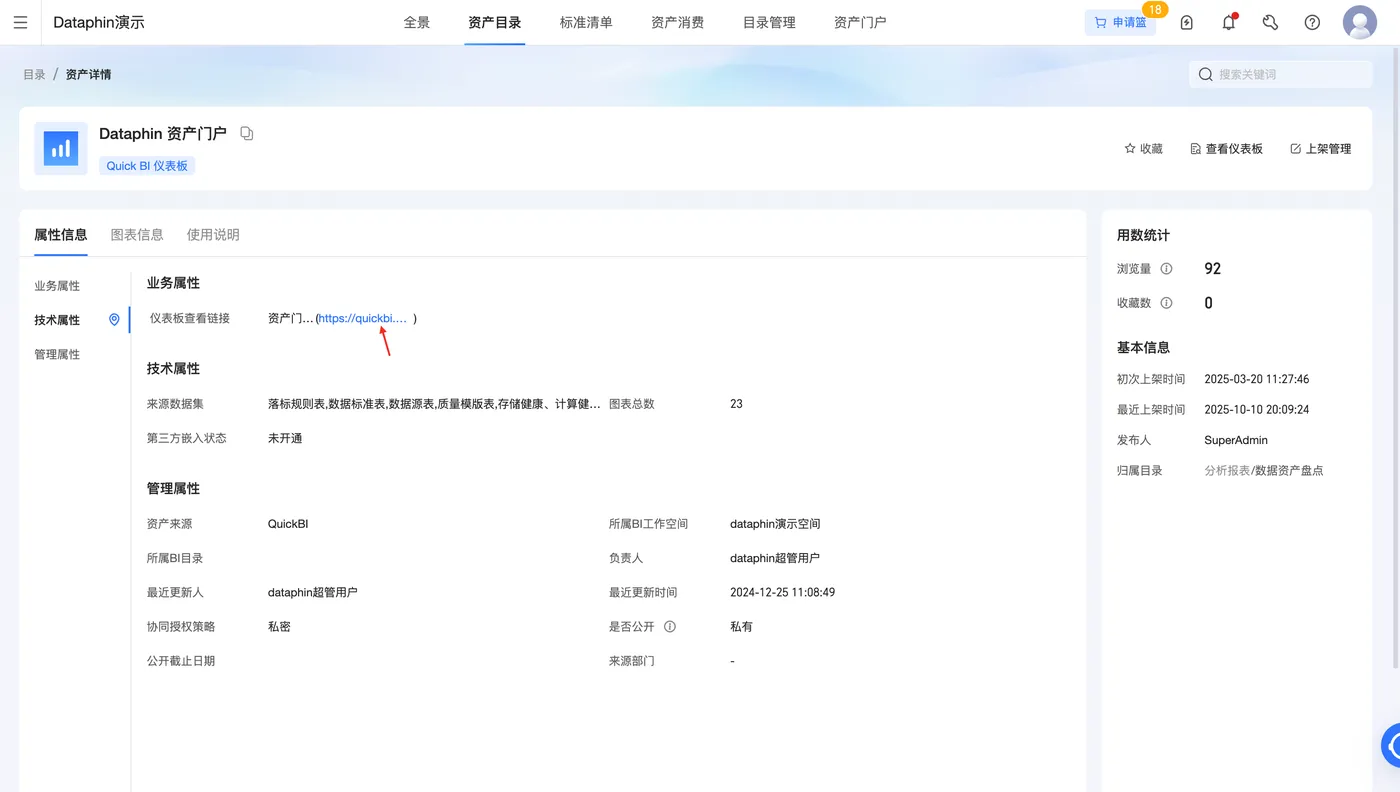Image resolution: width=1400 pixels, height=792 pixels.
Task: Click the 用数统计 heading
Action: [1143, 236]
